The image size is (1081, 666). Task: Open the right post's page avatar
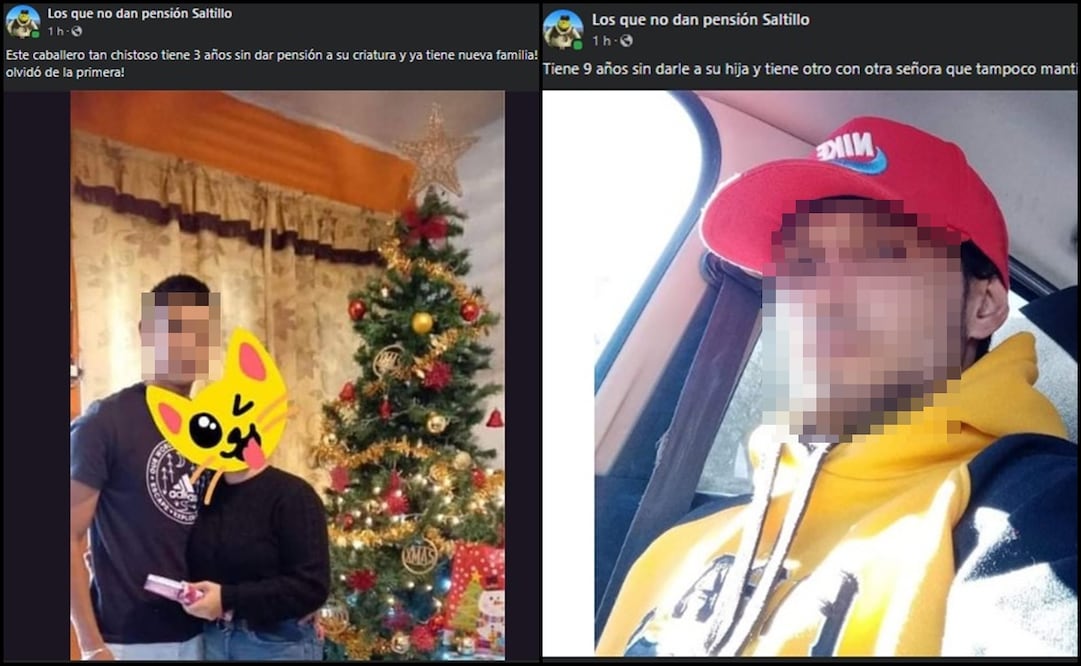(x=563, y=29)
